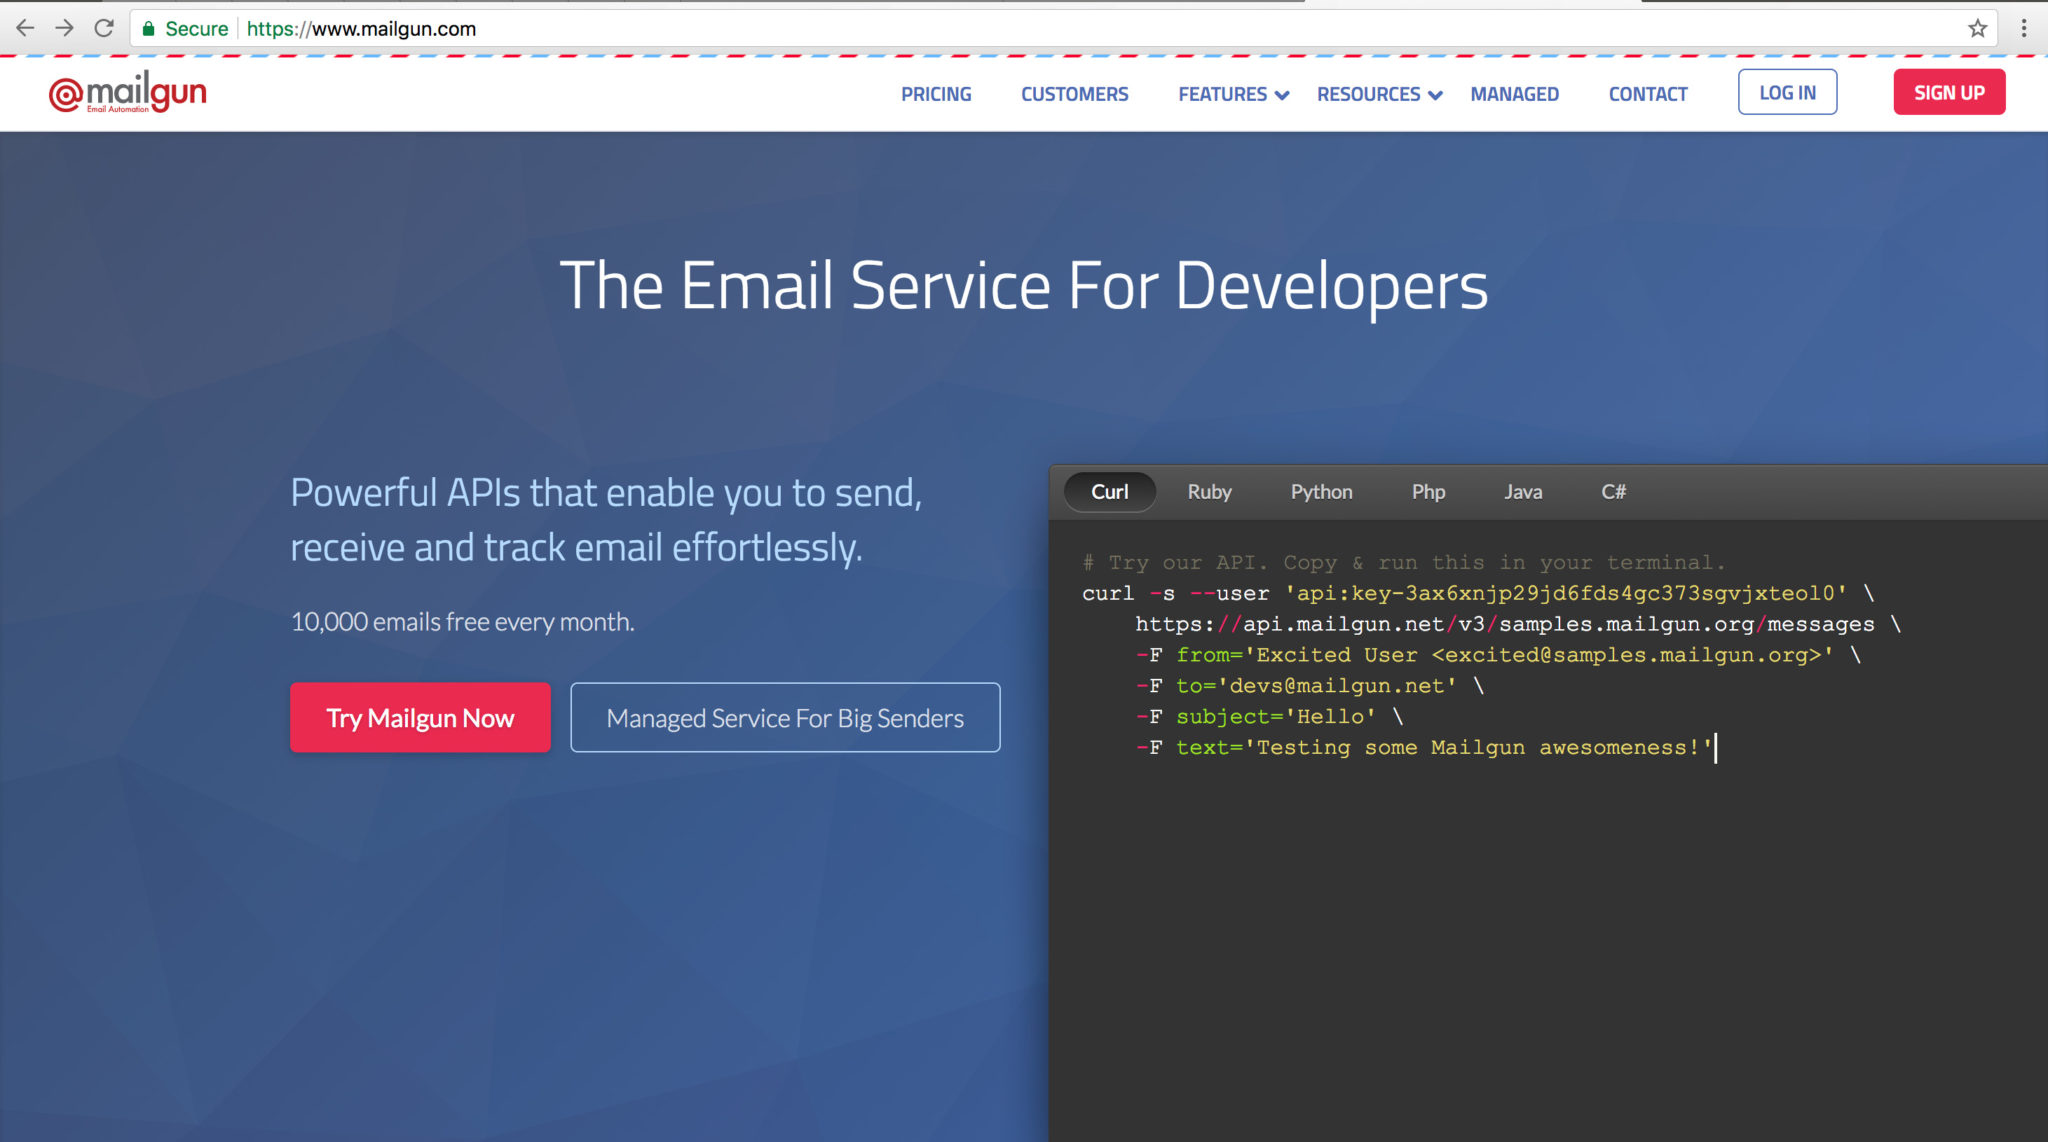The height and width of the screenshot is (1142, 2048).
Task: Click the API key string in code
Action: coord(1566,593)
